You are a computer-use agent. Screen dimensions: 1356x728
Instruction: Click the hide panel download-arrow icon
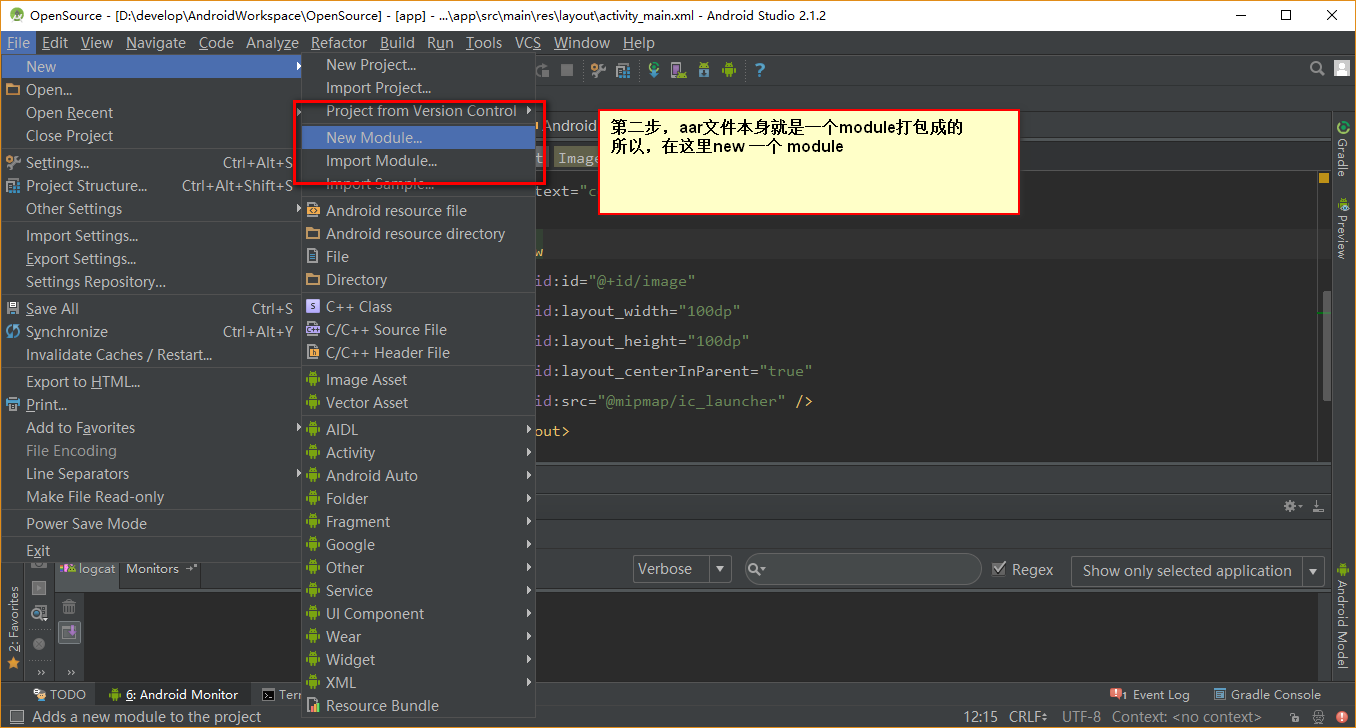point(1318,507)
